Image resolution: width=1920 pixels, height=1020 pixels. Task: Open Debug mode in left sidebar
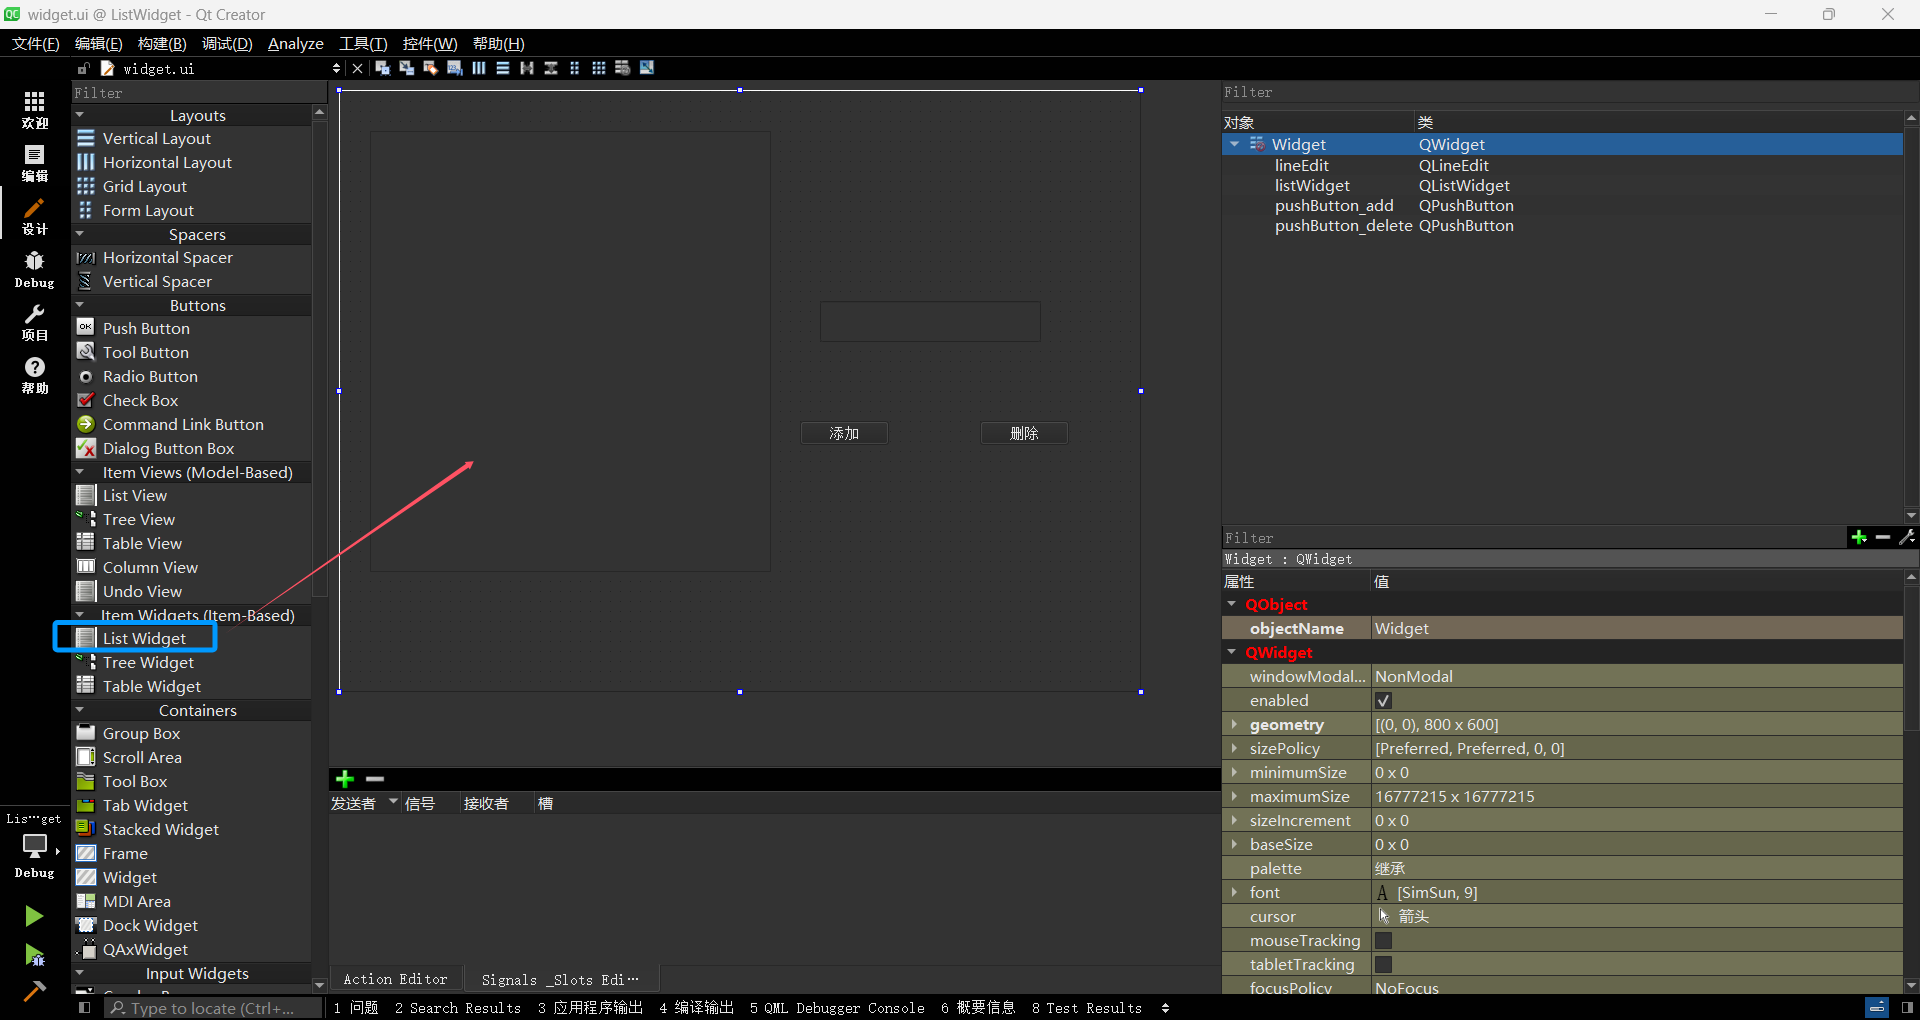(x=35, y=270)
